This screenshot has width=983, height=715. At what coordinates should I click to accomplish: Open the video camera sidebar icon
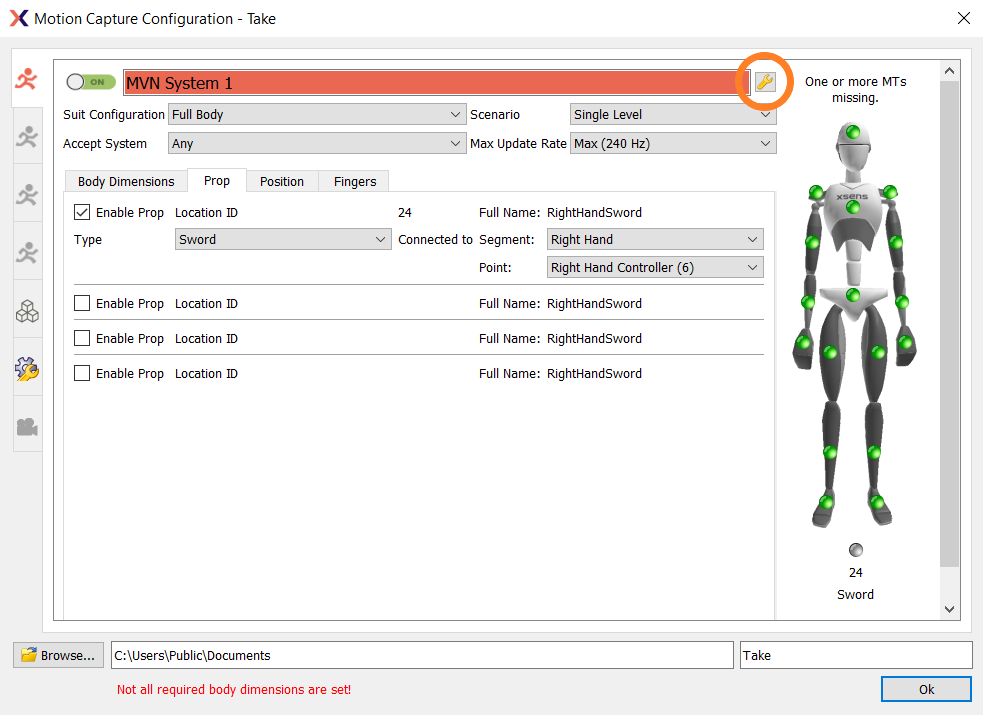pyautogui.click(x=27, y=427)
